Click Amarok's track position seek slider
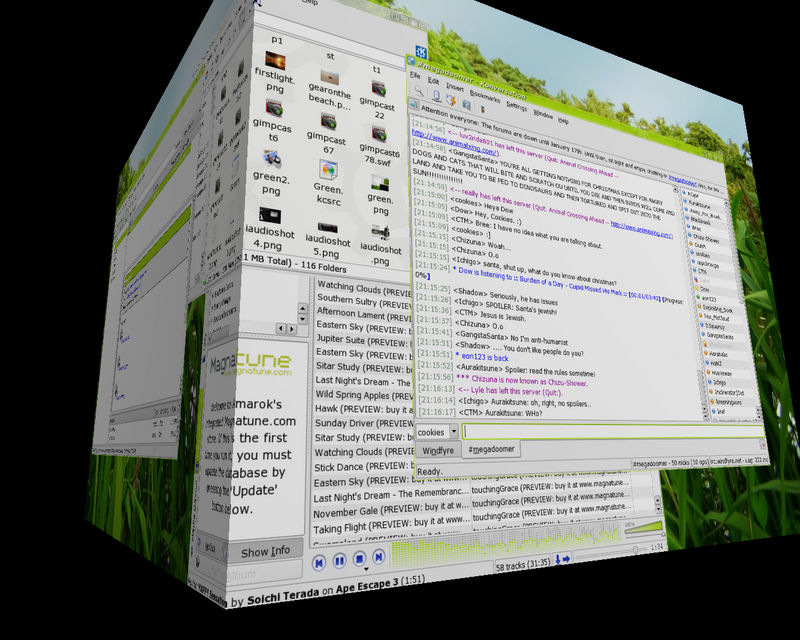800x640 pixels. click(x=612, y=552)
